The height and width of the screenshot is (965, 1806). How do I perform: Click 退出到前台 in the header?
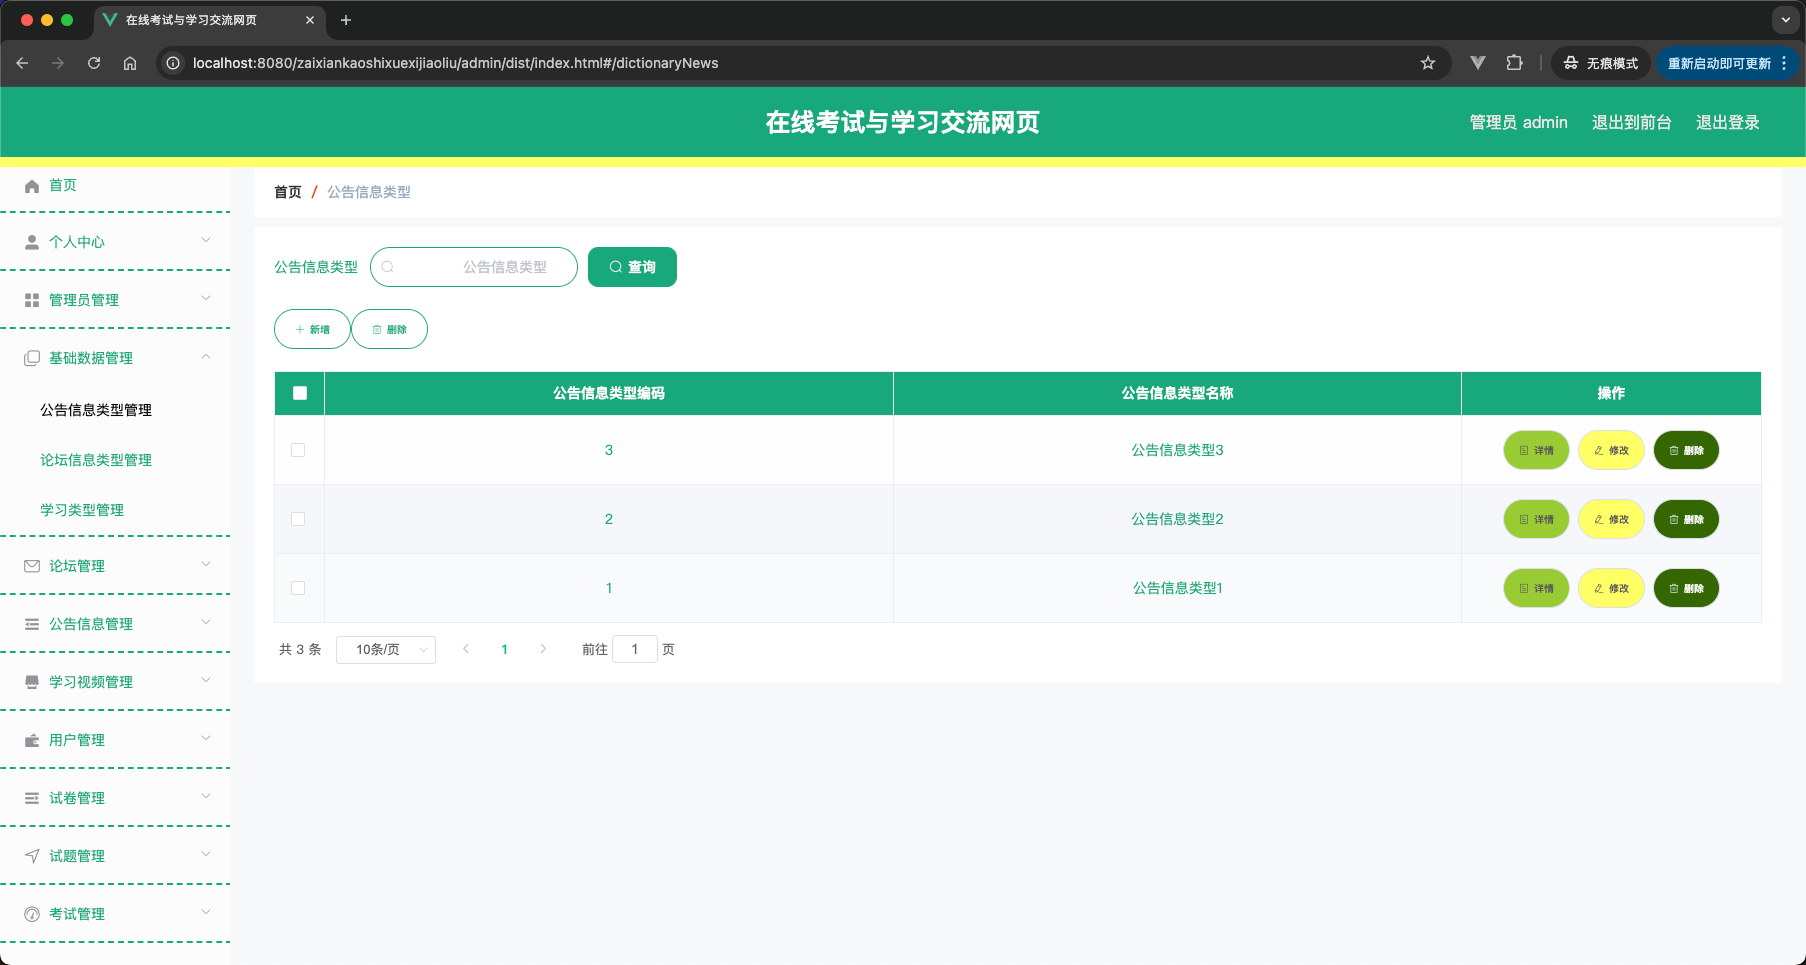click(1631, 122)
